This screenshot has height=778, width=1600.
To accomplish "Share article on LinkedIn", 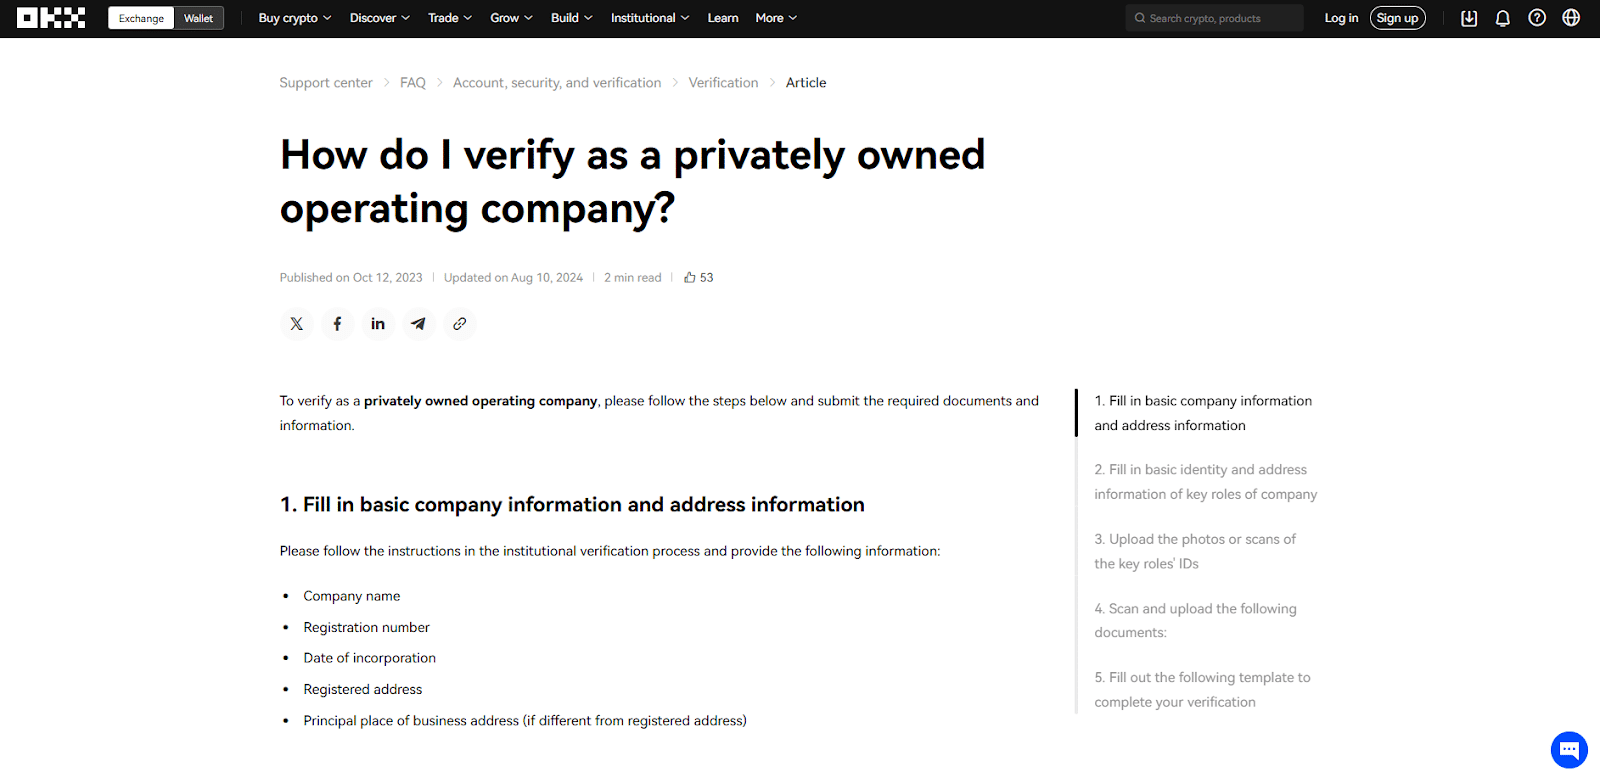I will coord(378,324).
